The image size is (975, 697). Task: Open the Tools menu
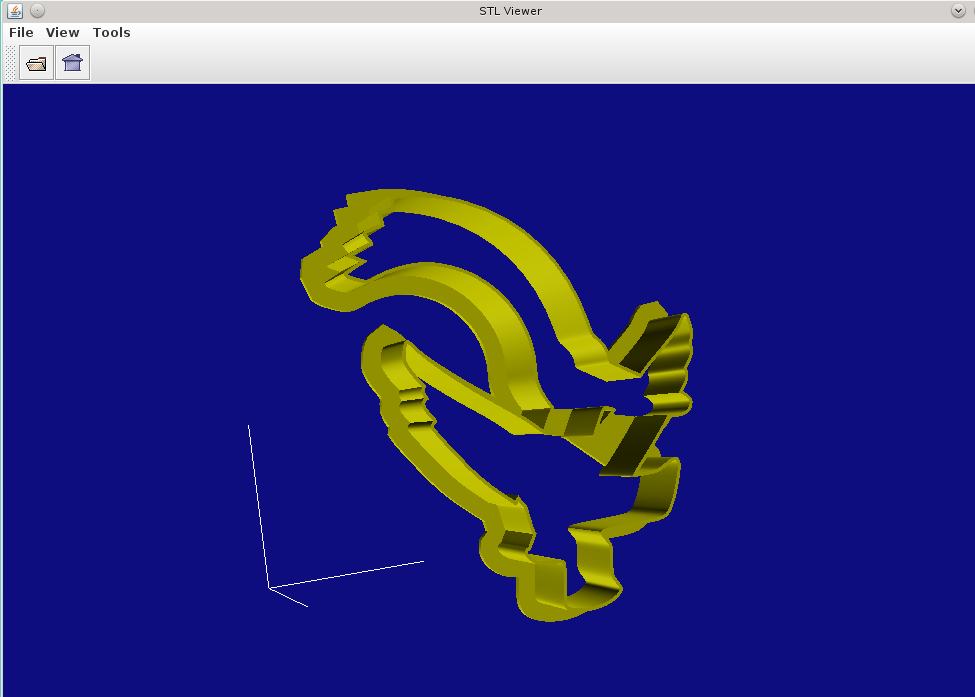click(110, 32)
